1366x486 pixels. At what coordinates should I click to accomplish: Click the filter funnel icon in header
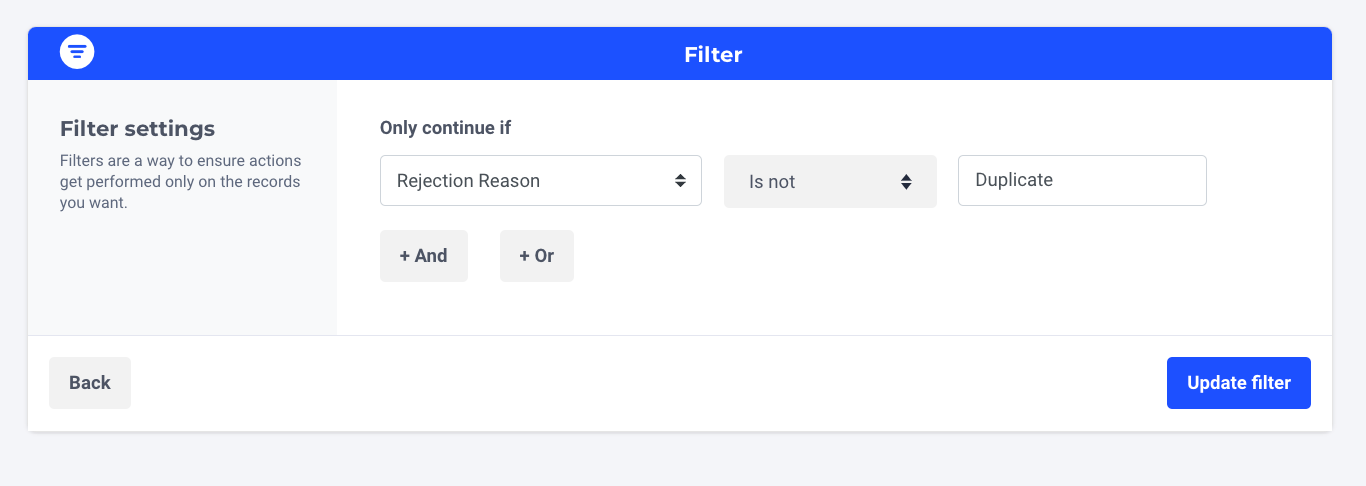click(77, 52)
